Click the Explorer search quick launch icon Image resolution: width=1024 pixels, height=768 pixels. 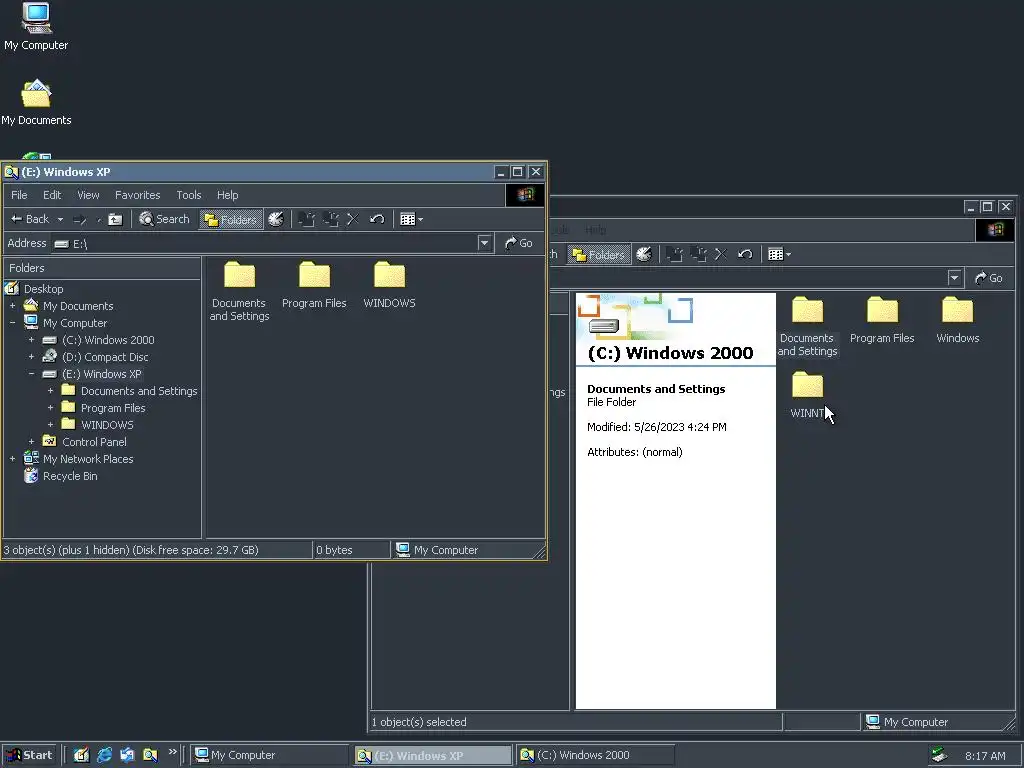(x=150, y=755)
